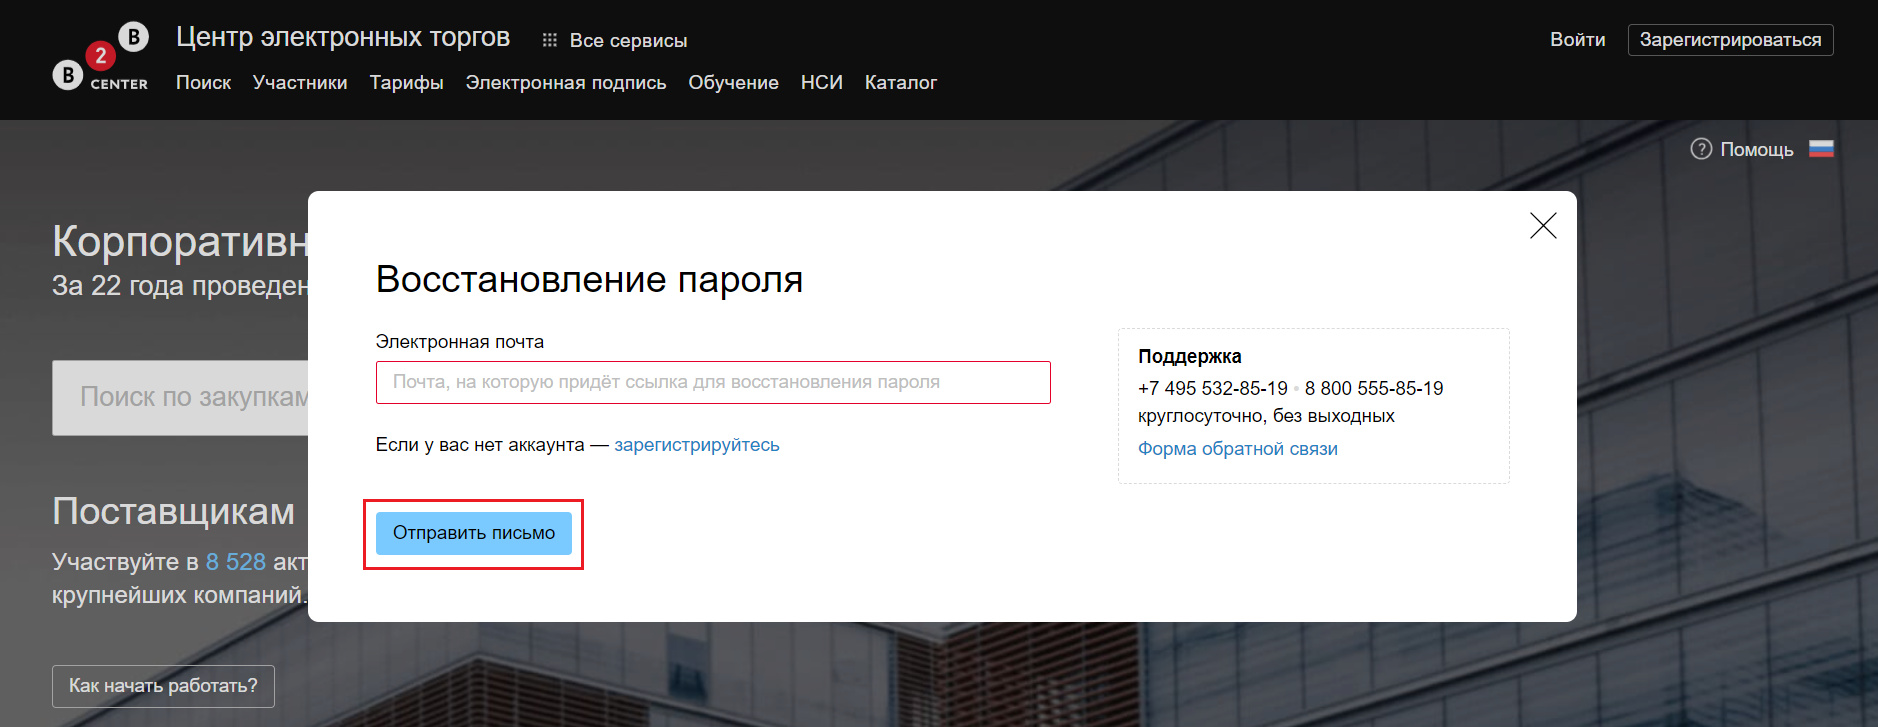Click the Help question mark icon

pyautogui.click(x=1700, y=149)
